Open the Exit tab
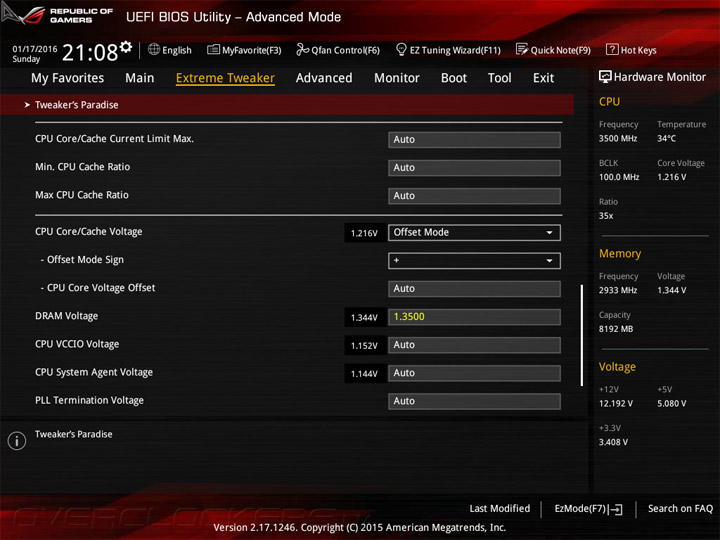The width and height of the screenshot is (720, 540). [543, 78]
